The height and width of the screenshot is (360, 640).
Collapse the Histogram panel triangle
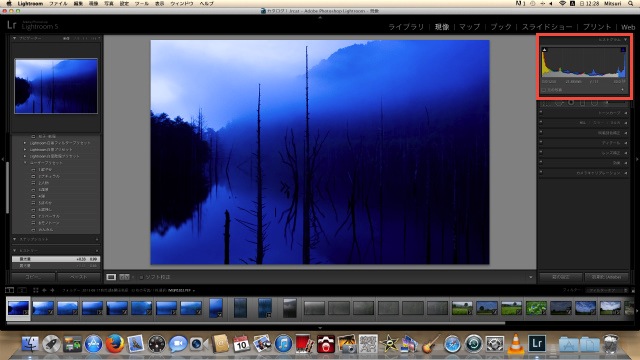625,40
